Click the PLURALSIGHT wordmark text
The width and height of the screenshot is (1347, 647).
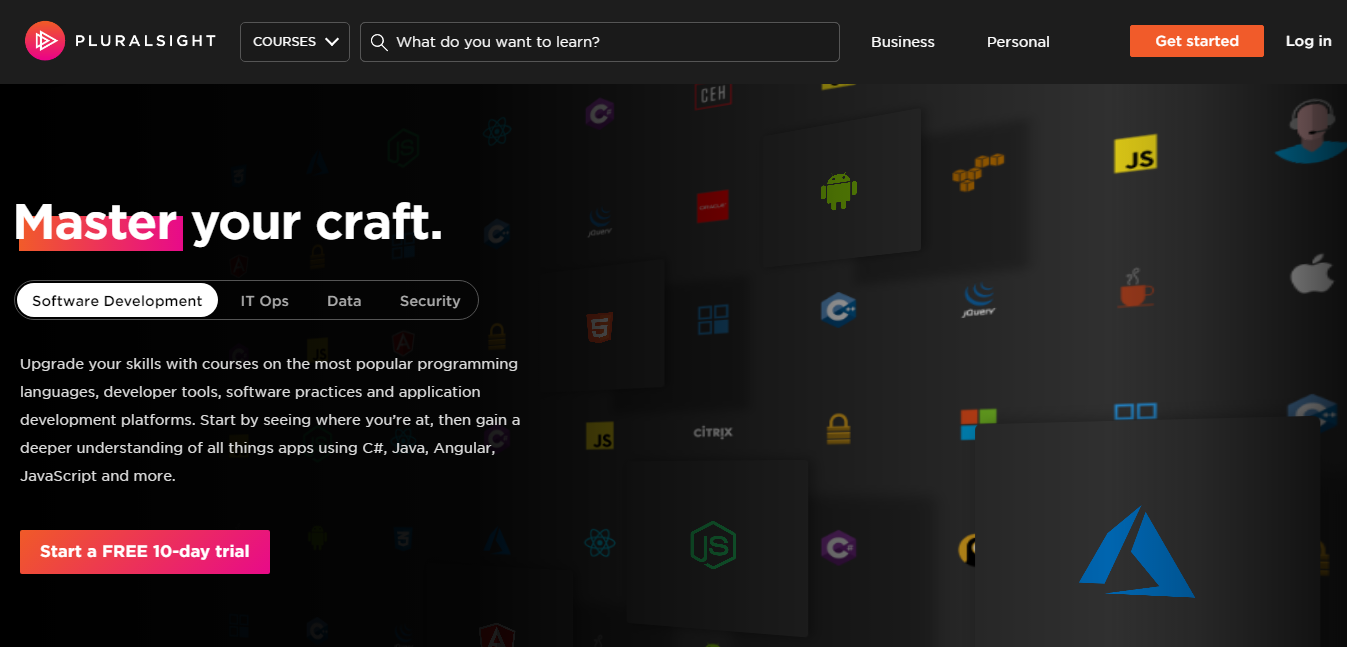pos(145,41)
